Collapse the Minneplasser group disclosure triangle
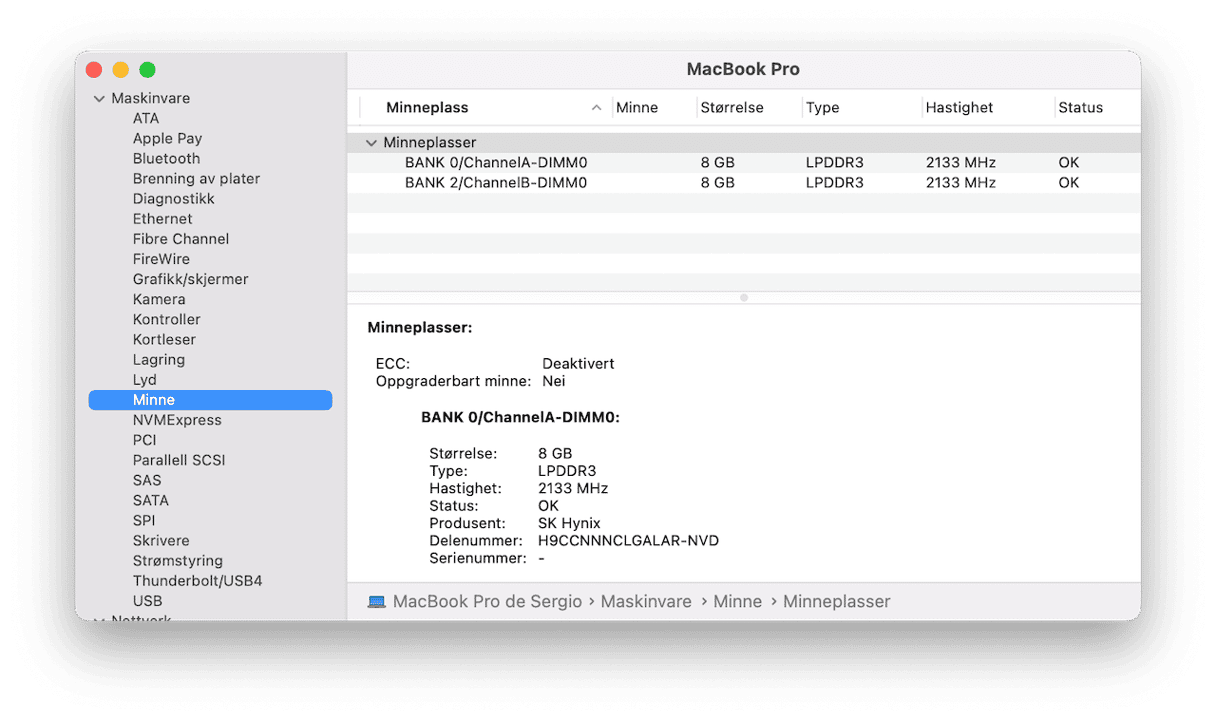Viewport: 1216px width, 720px height. 372,143
